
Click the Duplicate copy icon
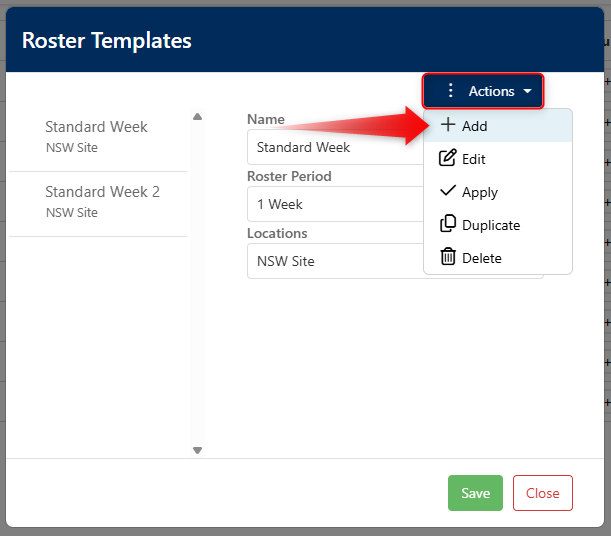point(448,225)
